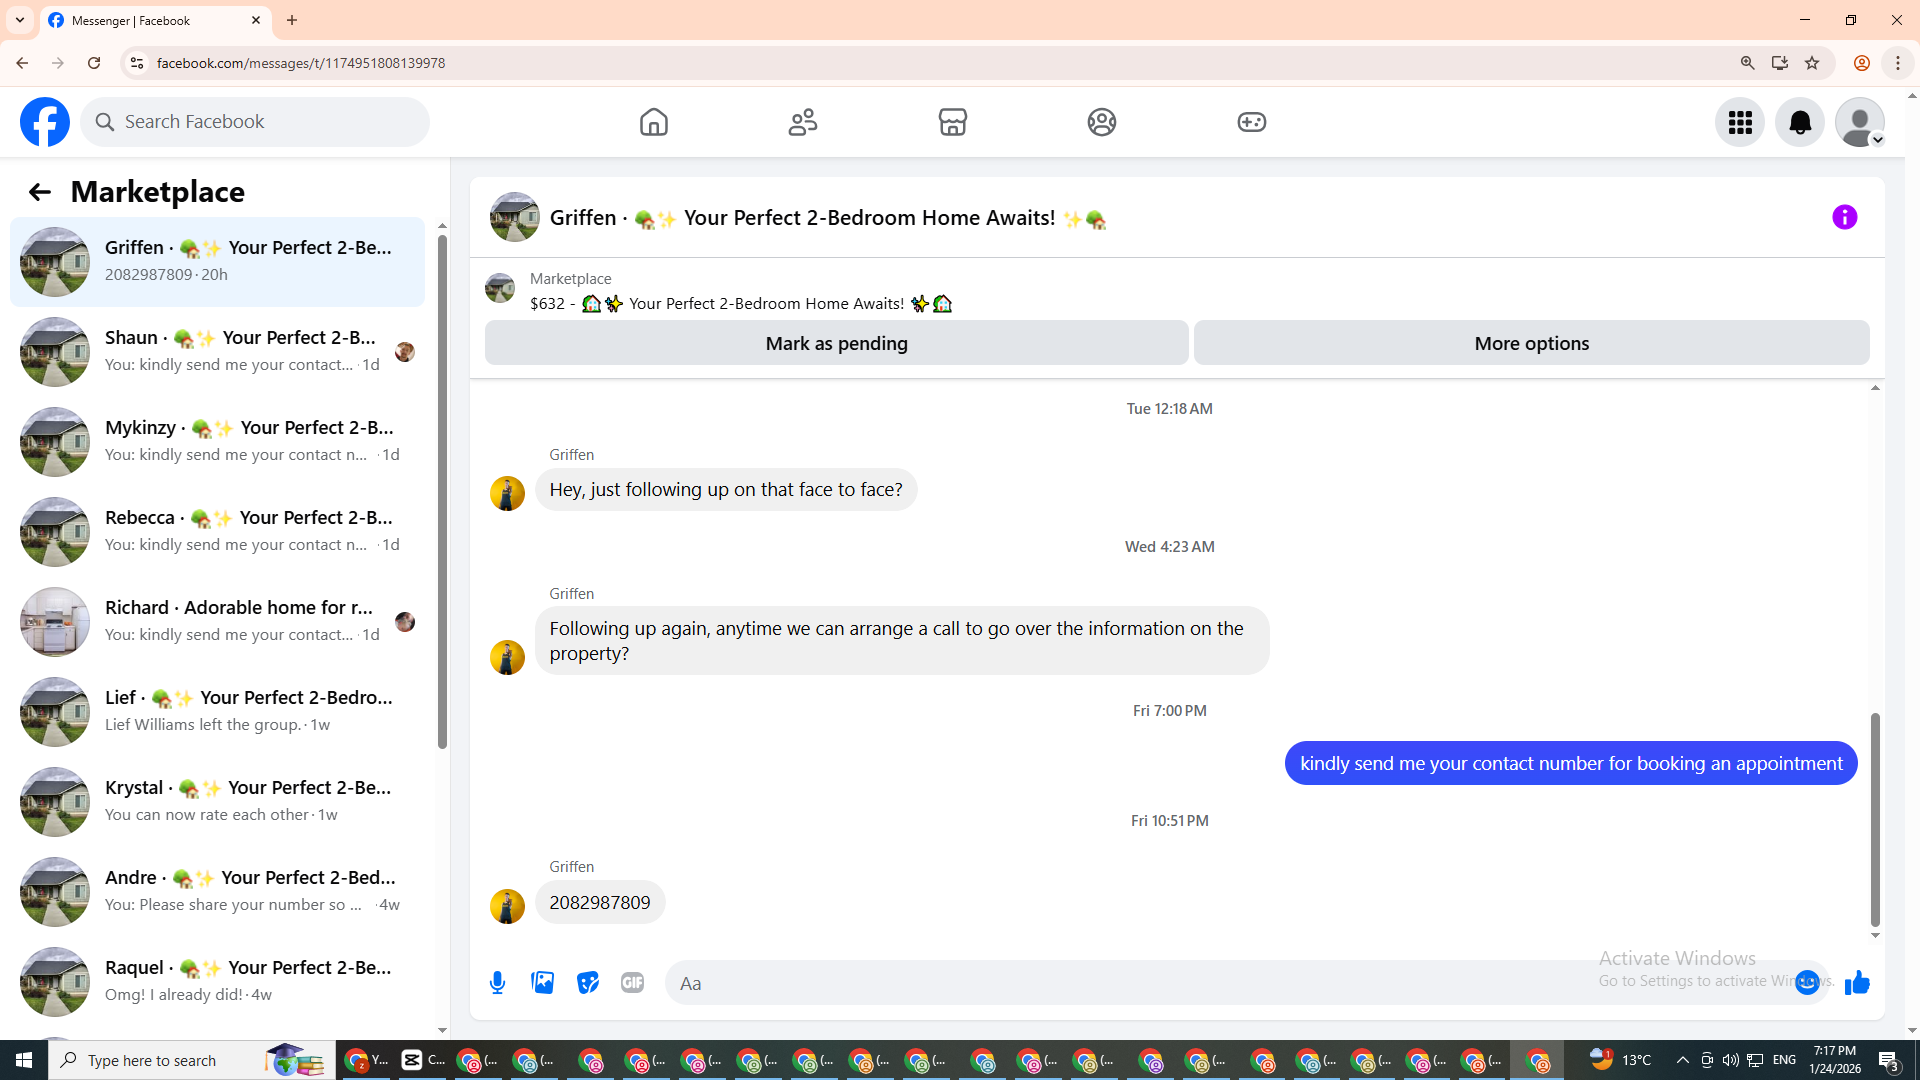Click More options button

click(1531, 343)
